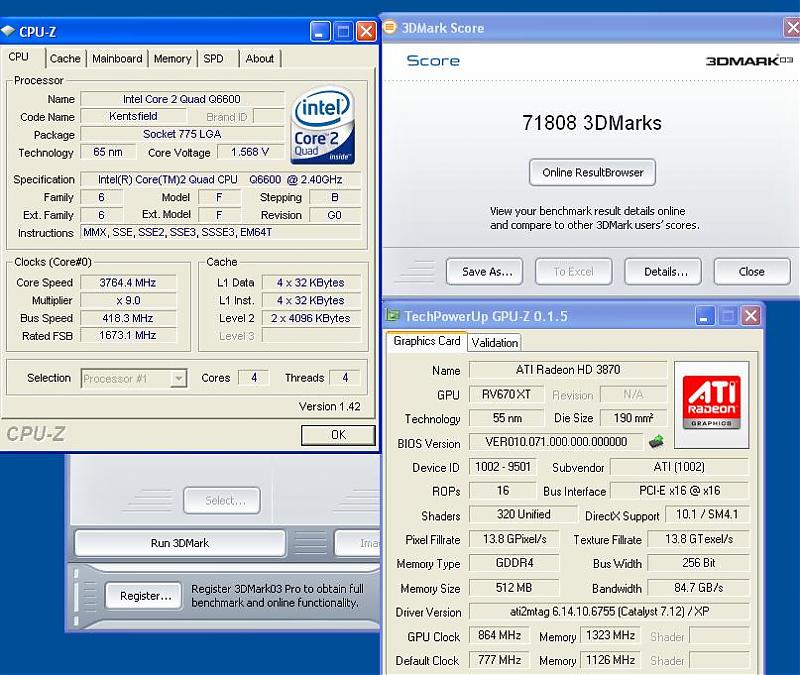800x675 pixels.
Task: Click the GPU-Z Technology value 55 nm
Action: pos(506,418)
